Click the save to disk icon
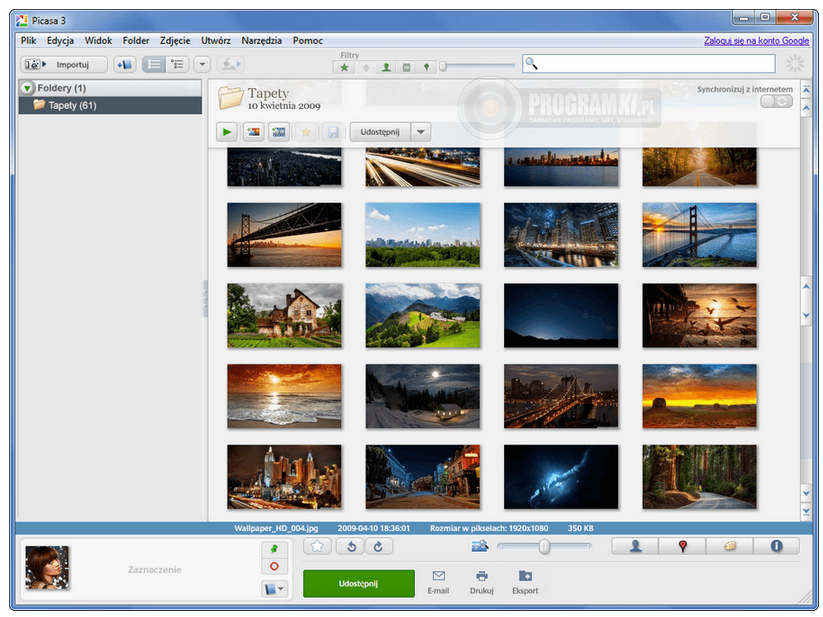 point(333,132)
